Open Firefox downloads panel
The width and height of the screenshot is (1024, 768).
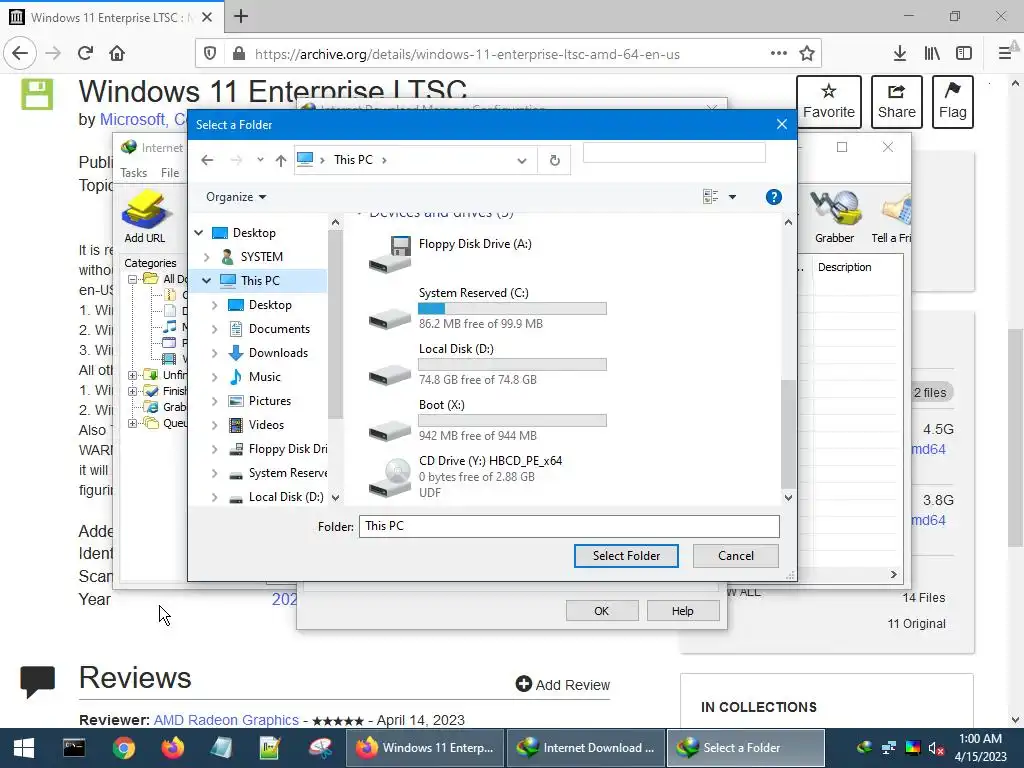[x=900, y=54]
